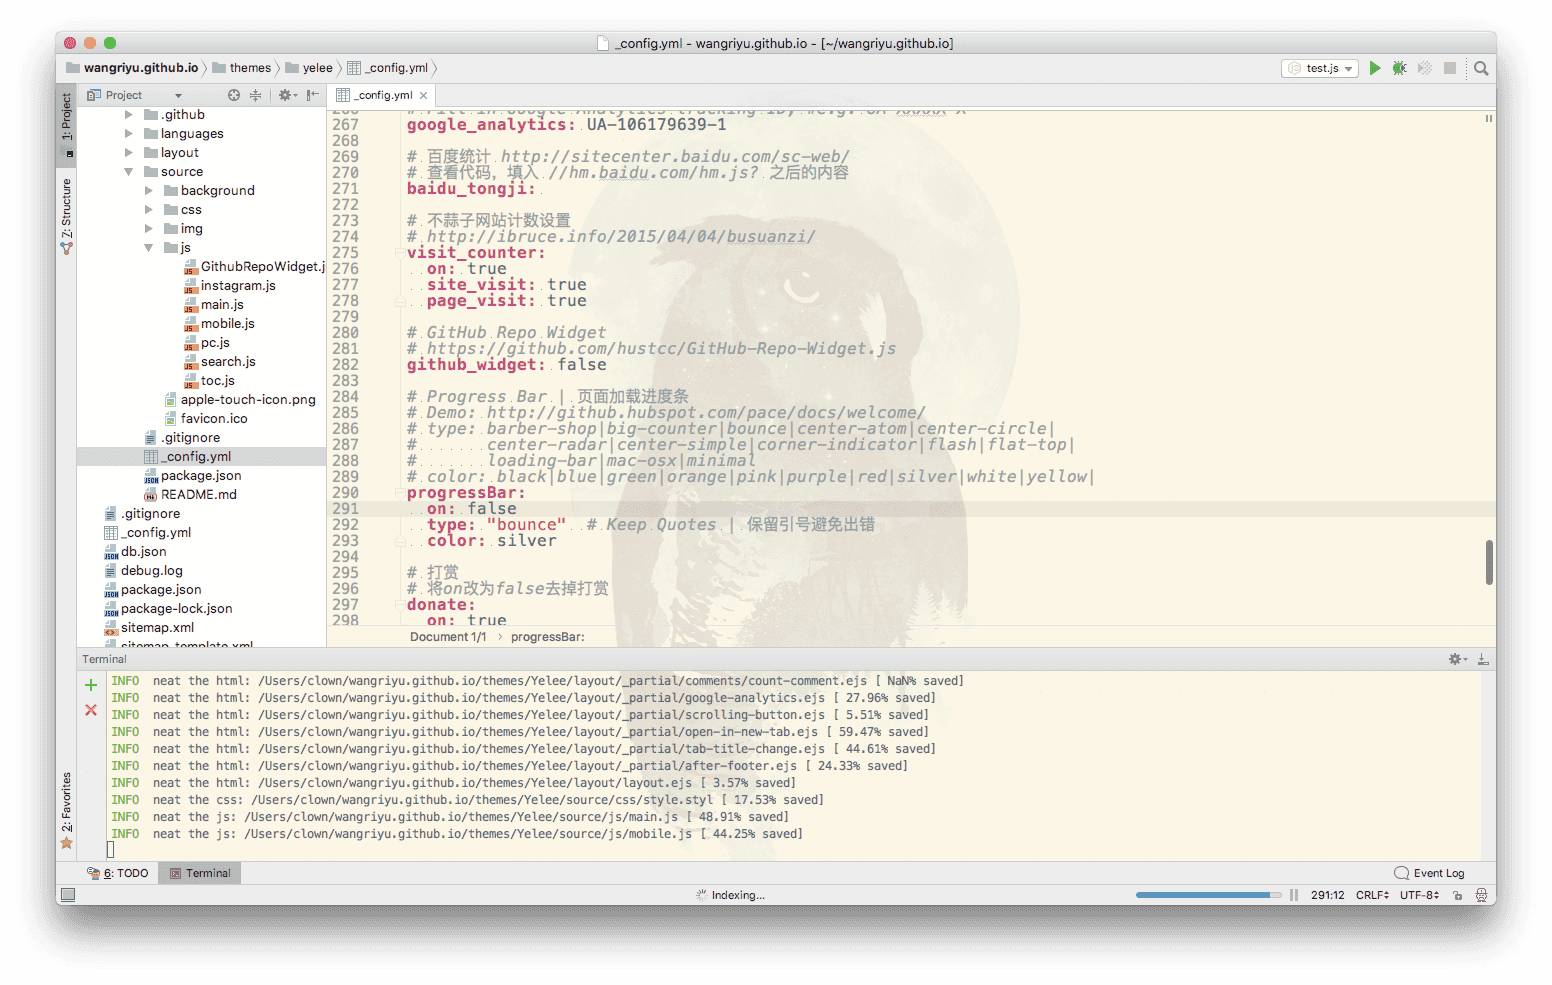Image resolution: width=1552 pixels, height=985 pixels.
Task: Select the Terminal tool window tab
Action: 200,873
